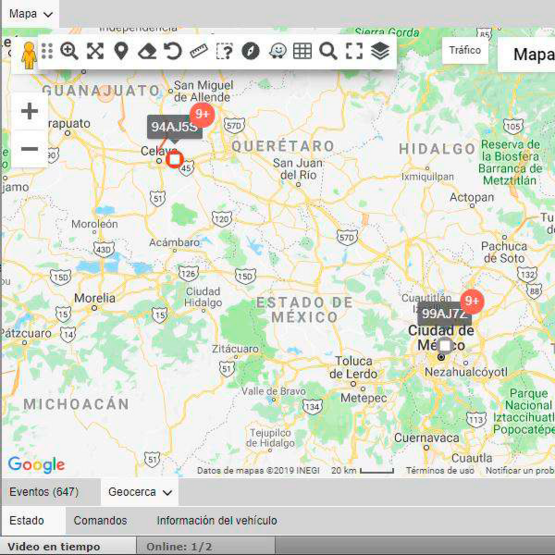Click the 94AJ5S vehicle marker label

174,126
